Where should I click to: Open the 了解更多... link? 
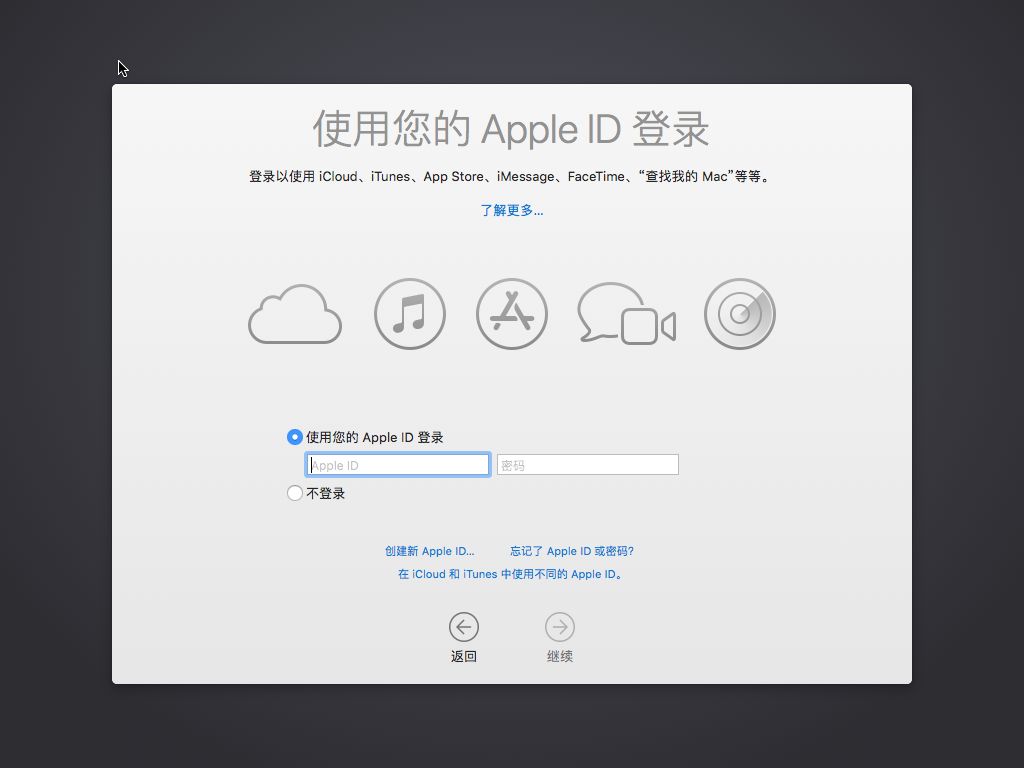click(x=511, y=210)
